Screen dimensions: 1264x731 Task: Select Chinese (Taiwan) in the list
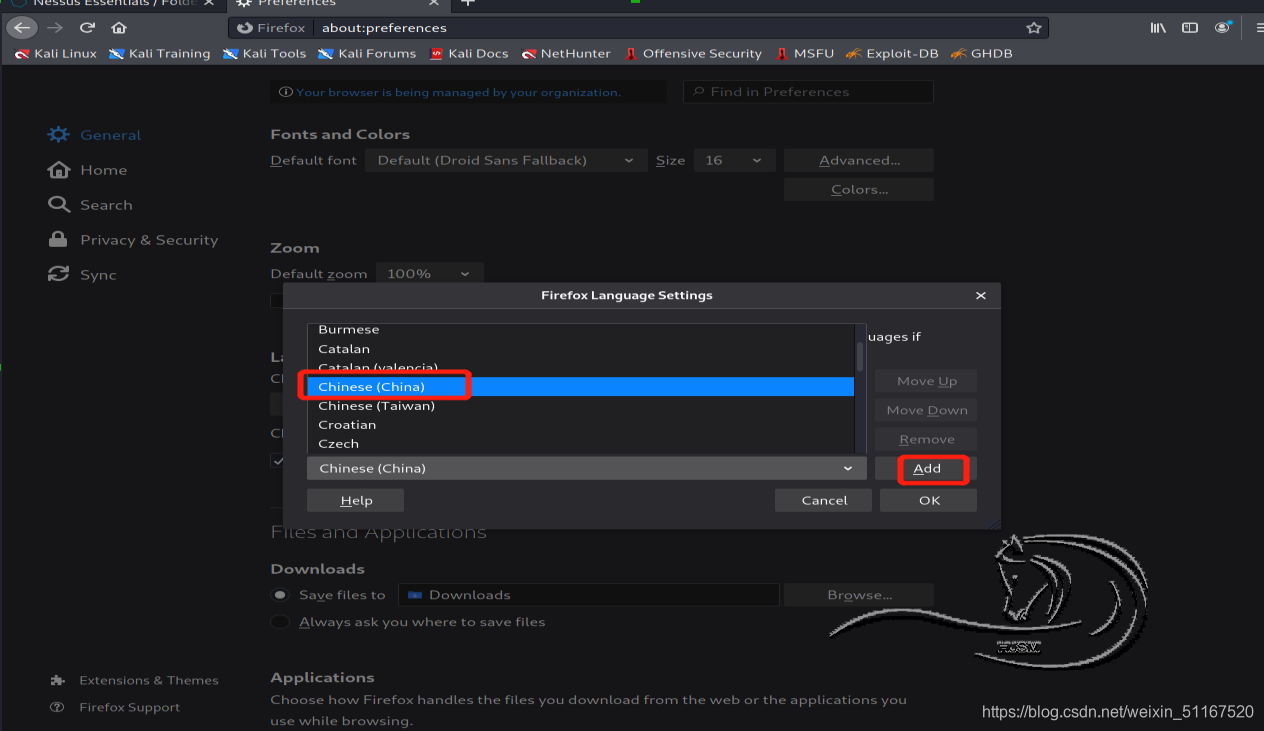[581, 406]
